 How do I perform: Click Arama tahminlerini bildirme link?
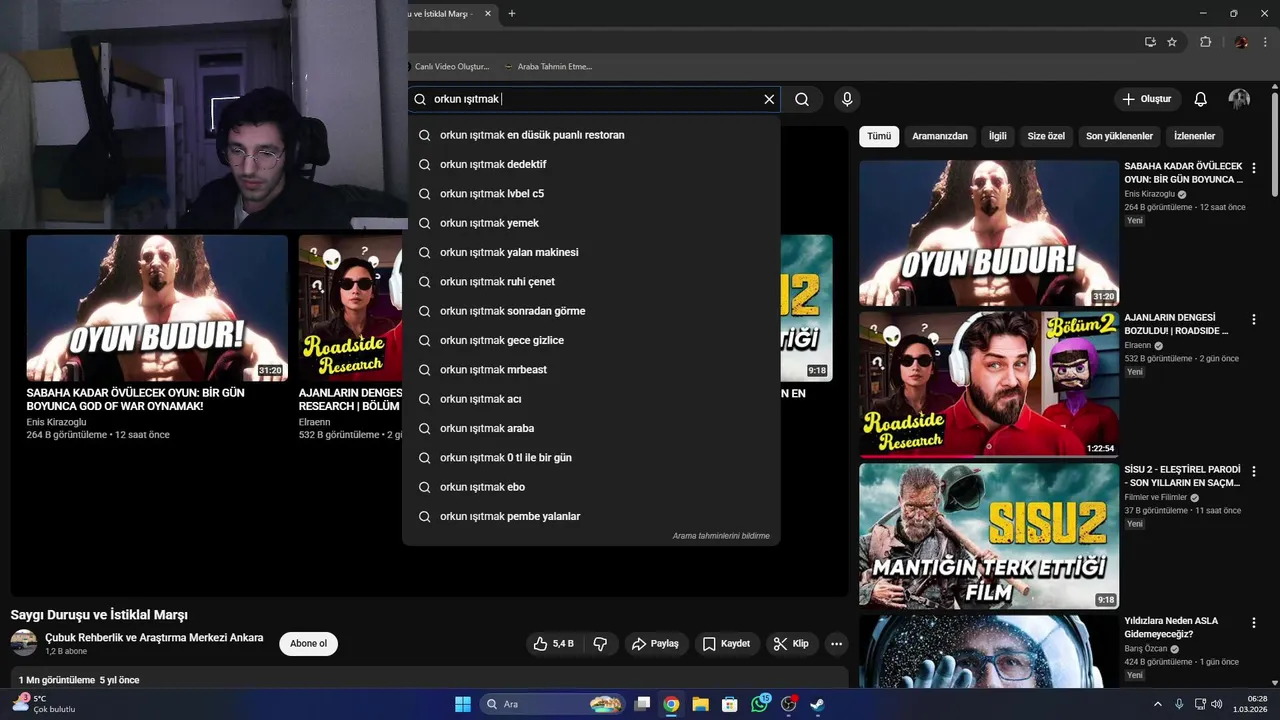pyautogui.click(x=721, y=536)
